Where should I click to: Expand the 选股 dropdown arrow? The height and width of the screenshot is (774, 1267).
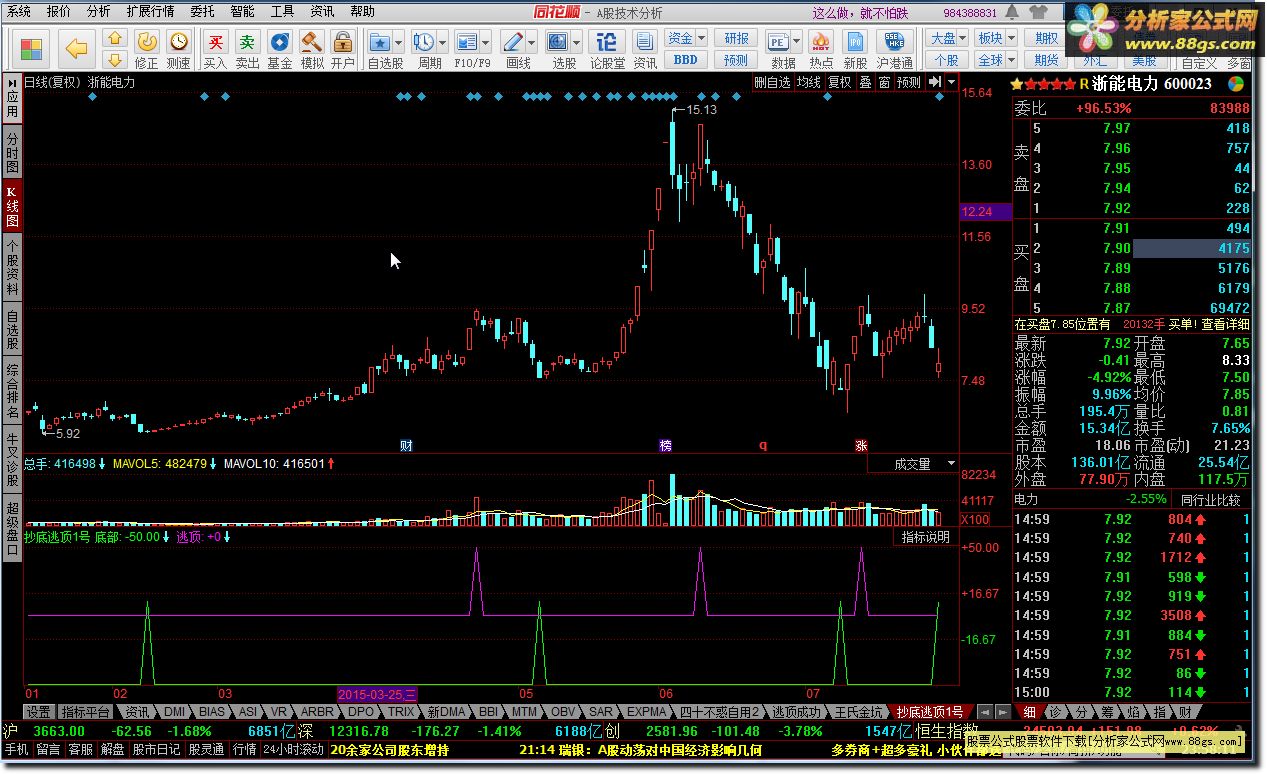tap(577, 43)
